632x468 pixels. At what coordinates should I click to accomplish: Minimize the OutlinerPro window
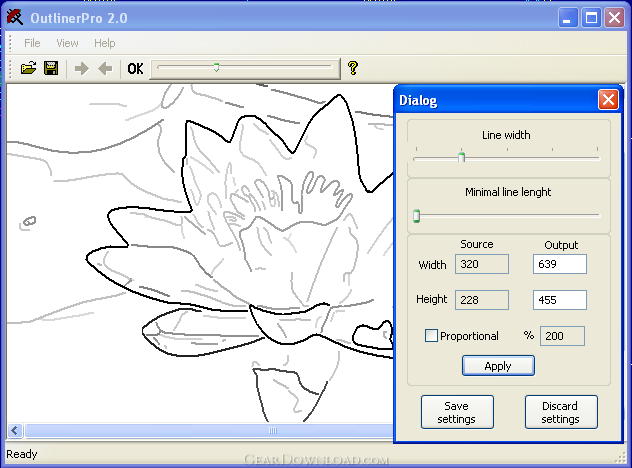(x=568, y=18)
